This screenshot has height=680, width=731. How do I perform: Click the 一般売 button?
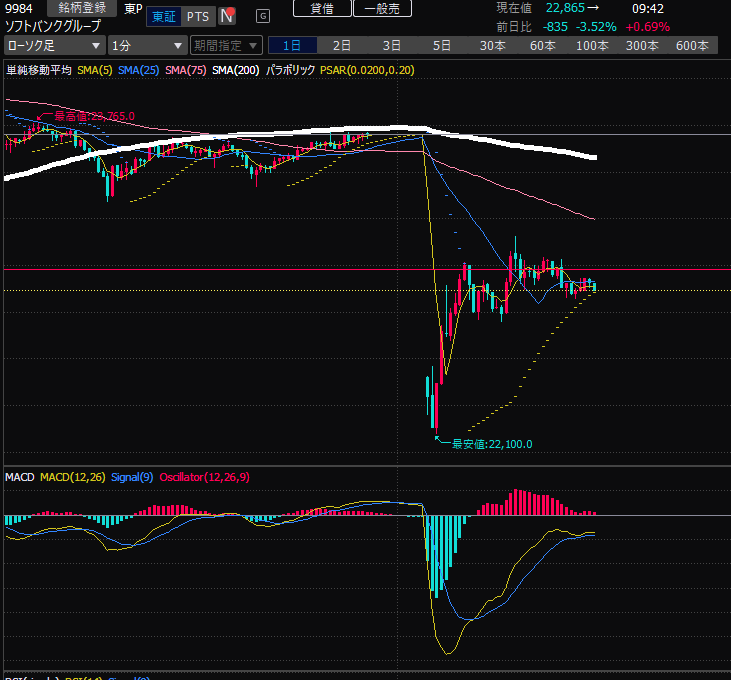click(x=381, y=8)
